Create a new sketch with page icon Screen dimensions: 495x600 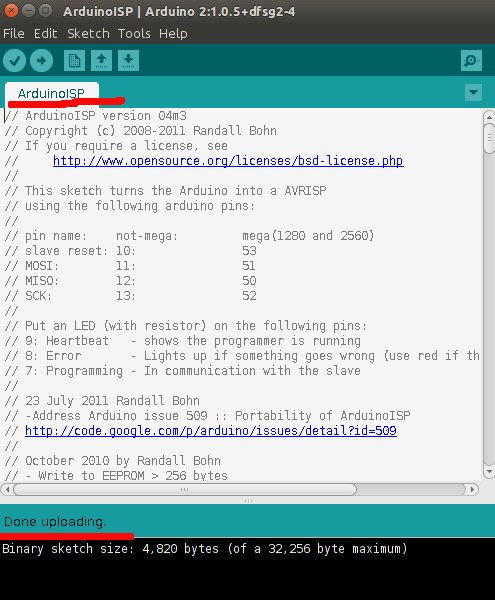click(x=74, y=60)
